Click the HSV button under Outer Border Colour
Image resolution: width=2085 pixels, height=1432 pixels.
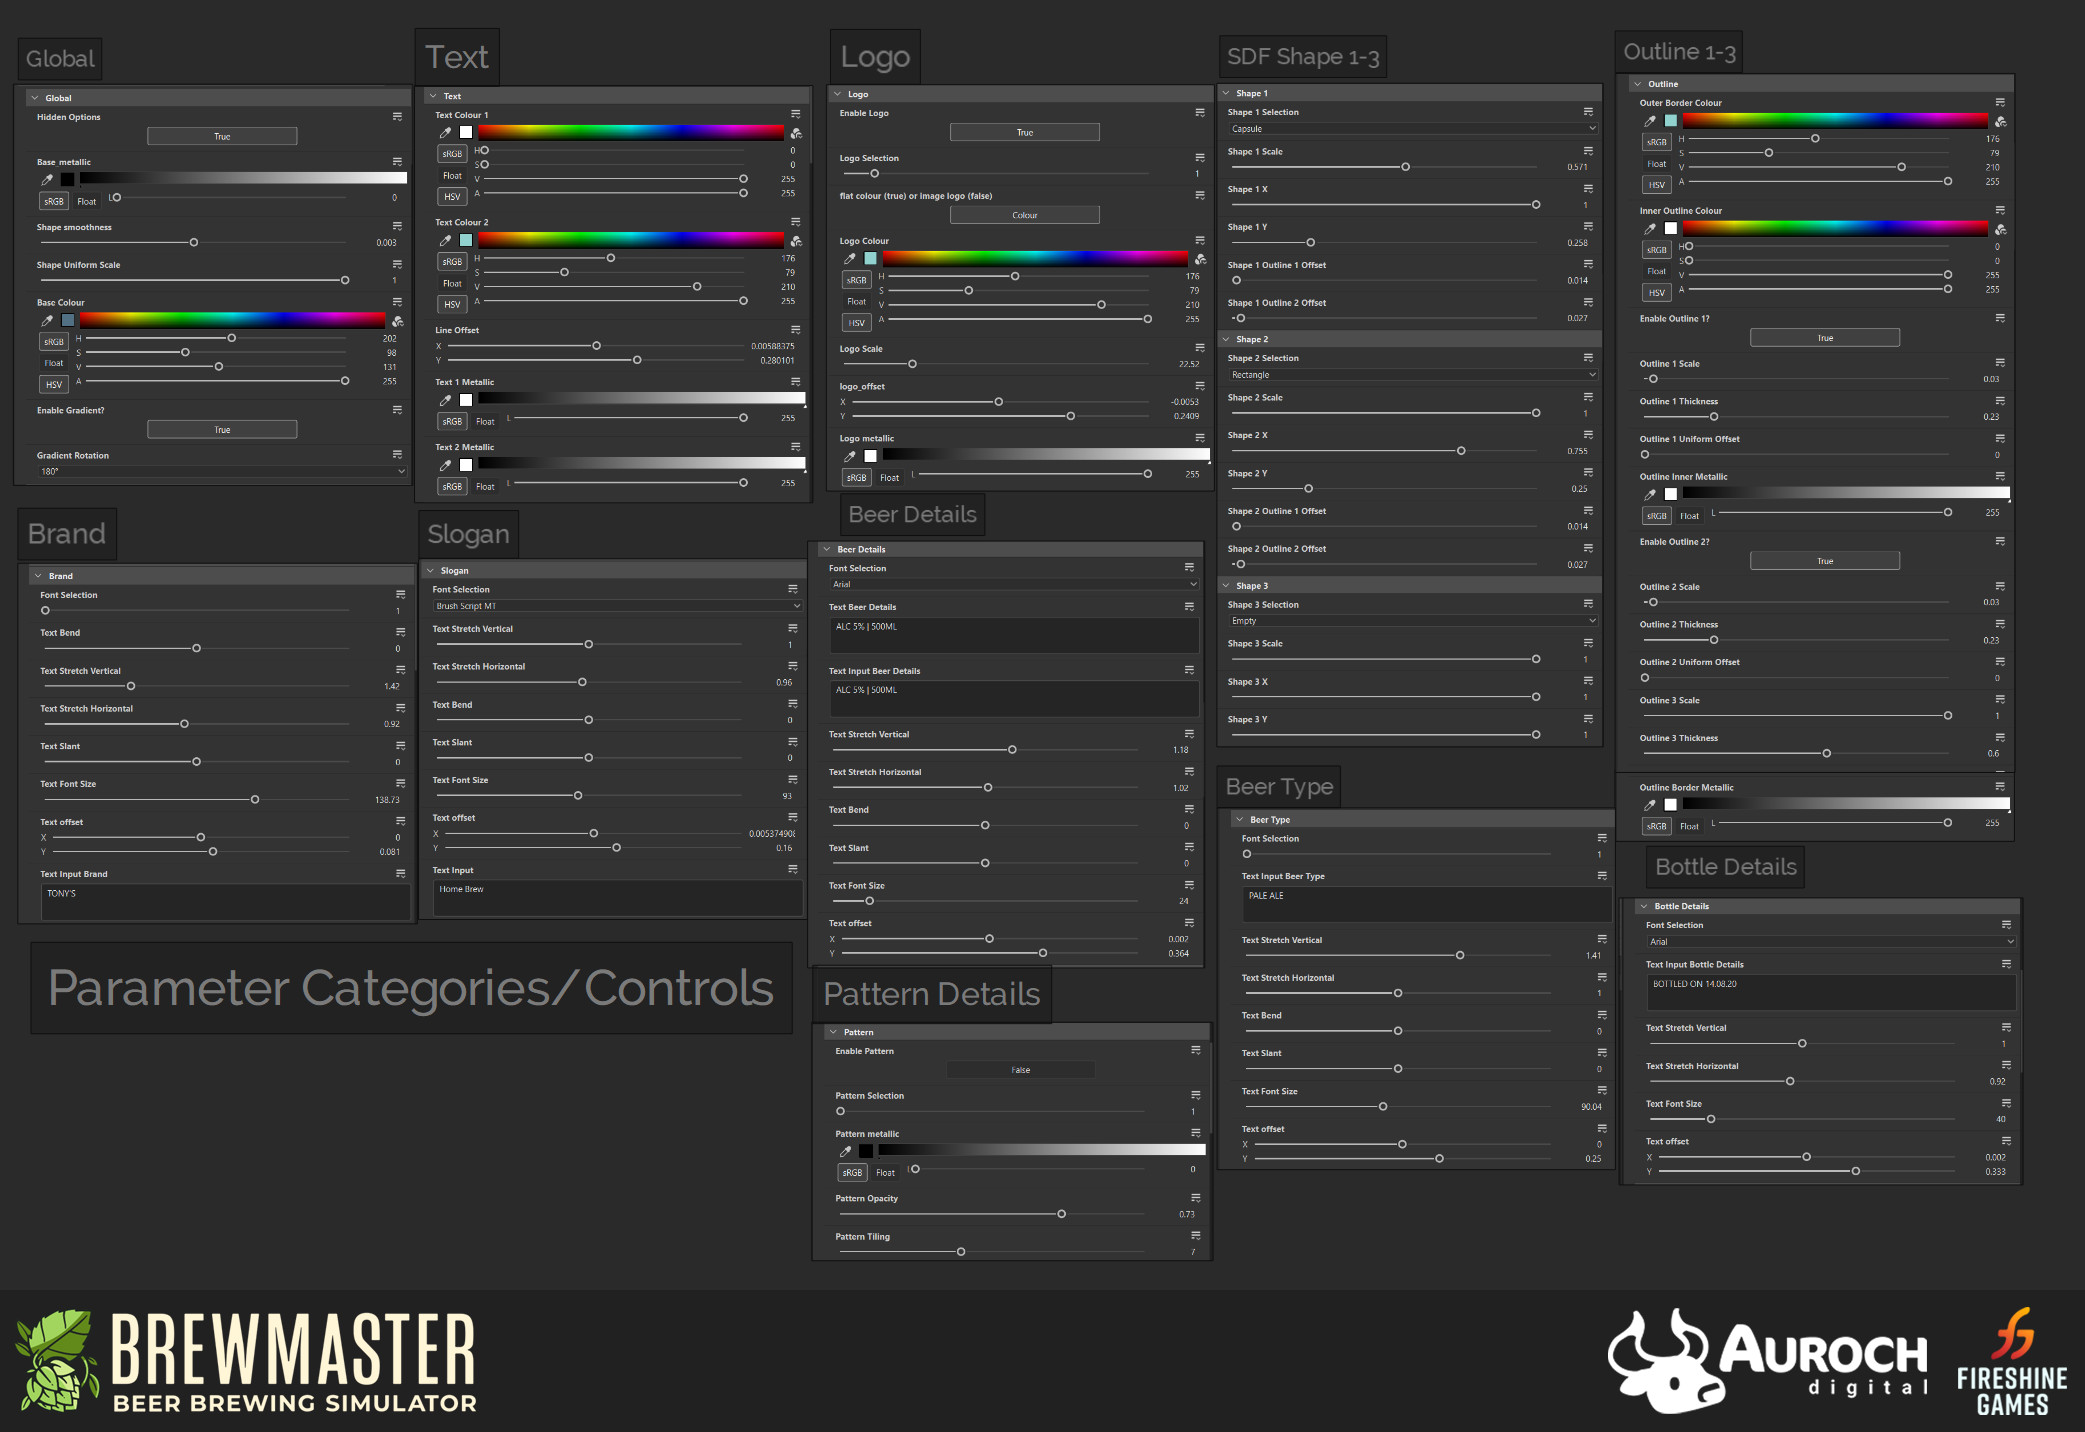click(1657, 185)
